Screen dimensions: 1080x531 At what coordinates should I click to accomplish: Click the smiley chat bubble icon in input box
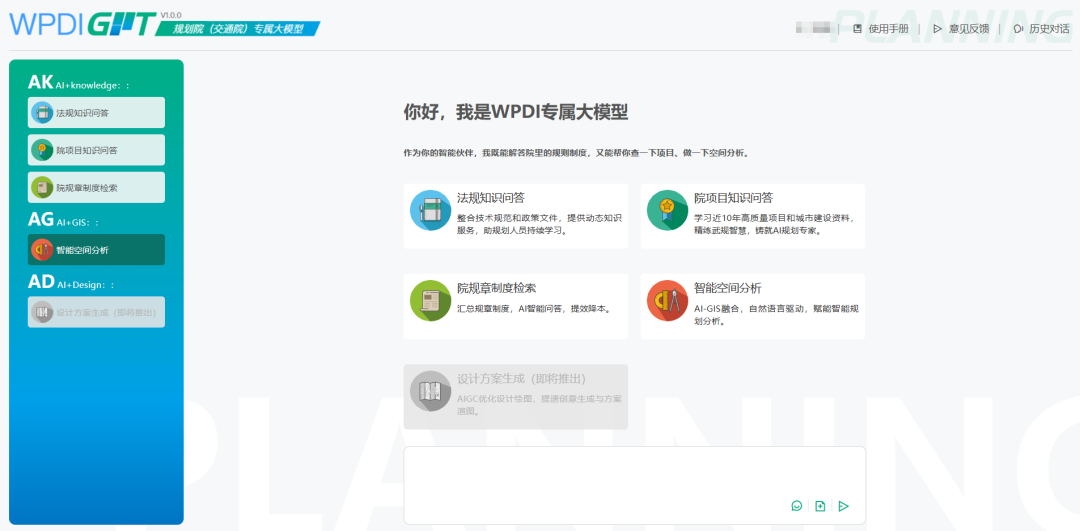(797, 506)
